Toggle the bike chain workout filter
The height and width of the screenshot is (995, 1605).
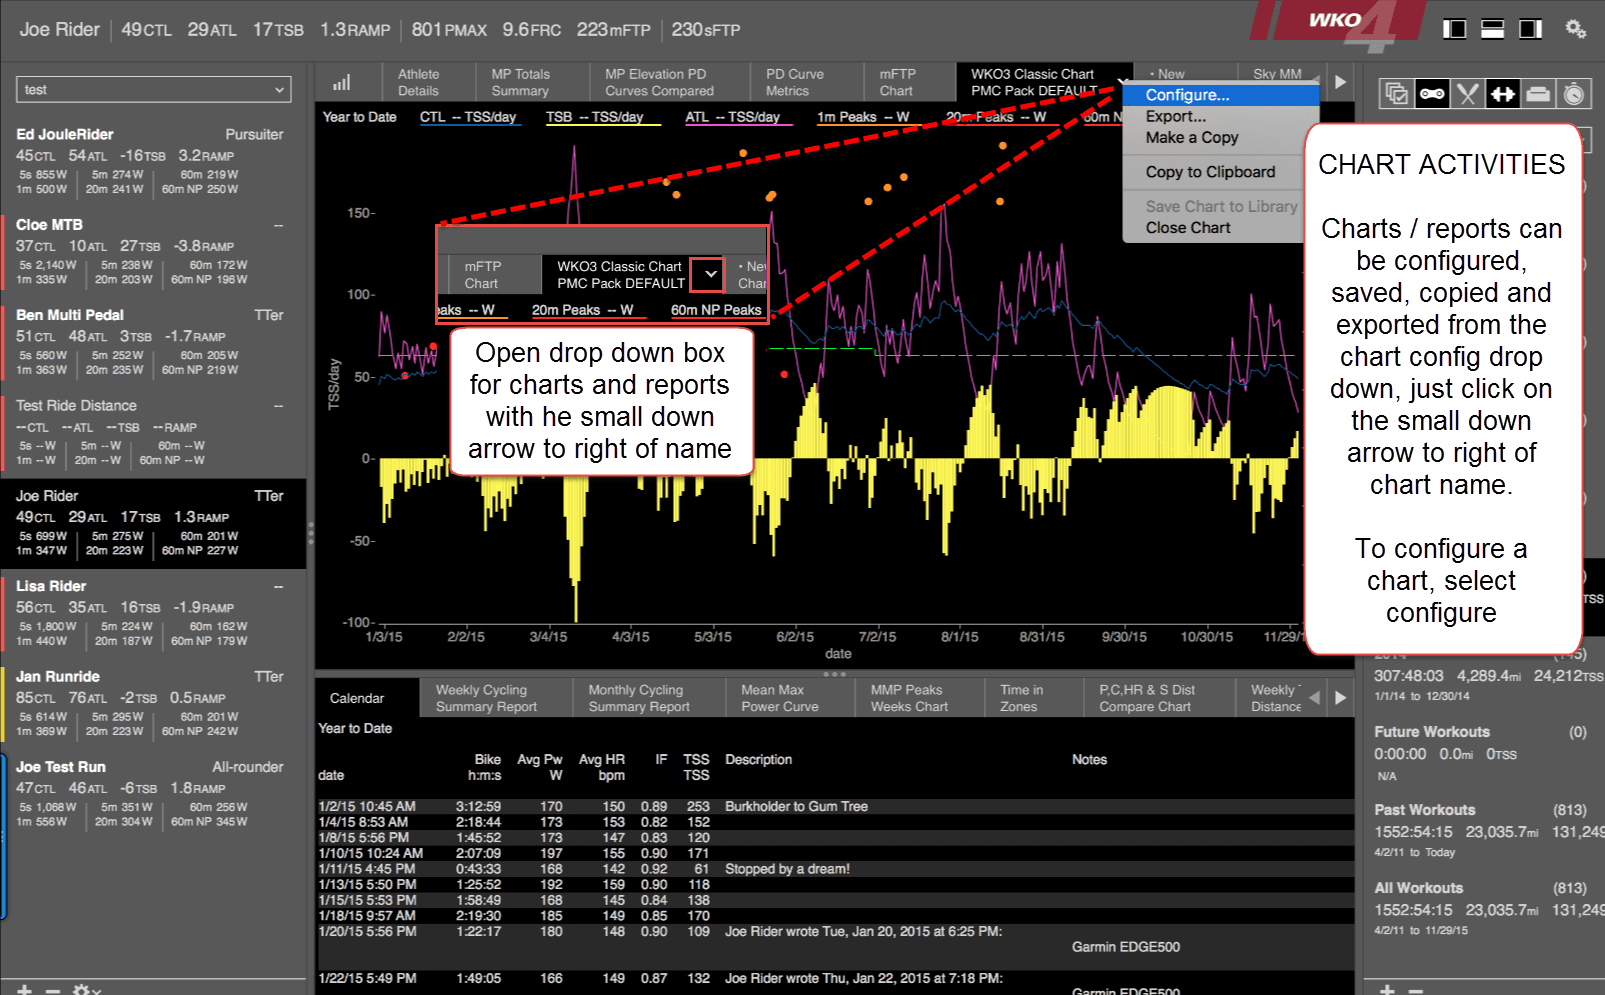(1432, 94)
